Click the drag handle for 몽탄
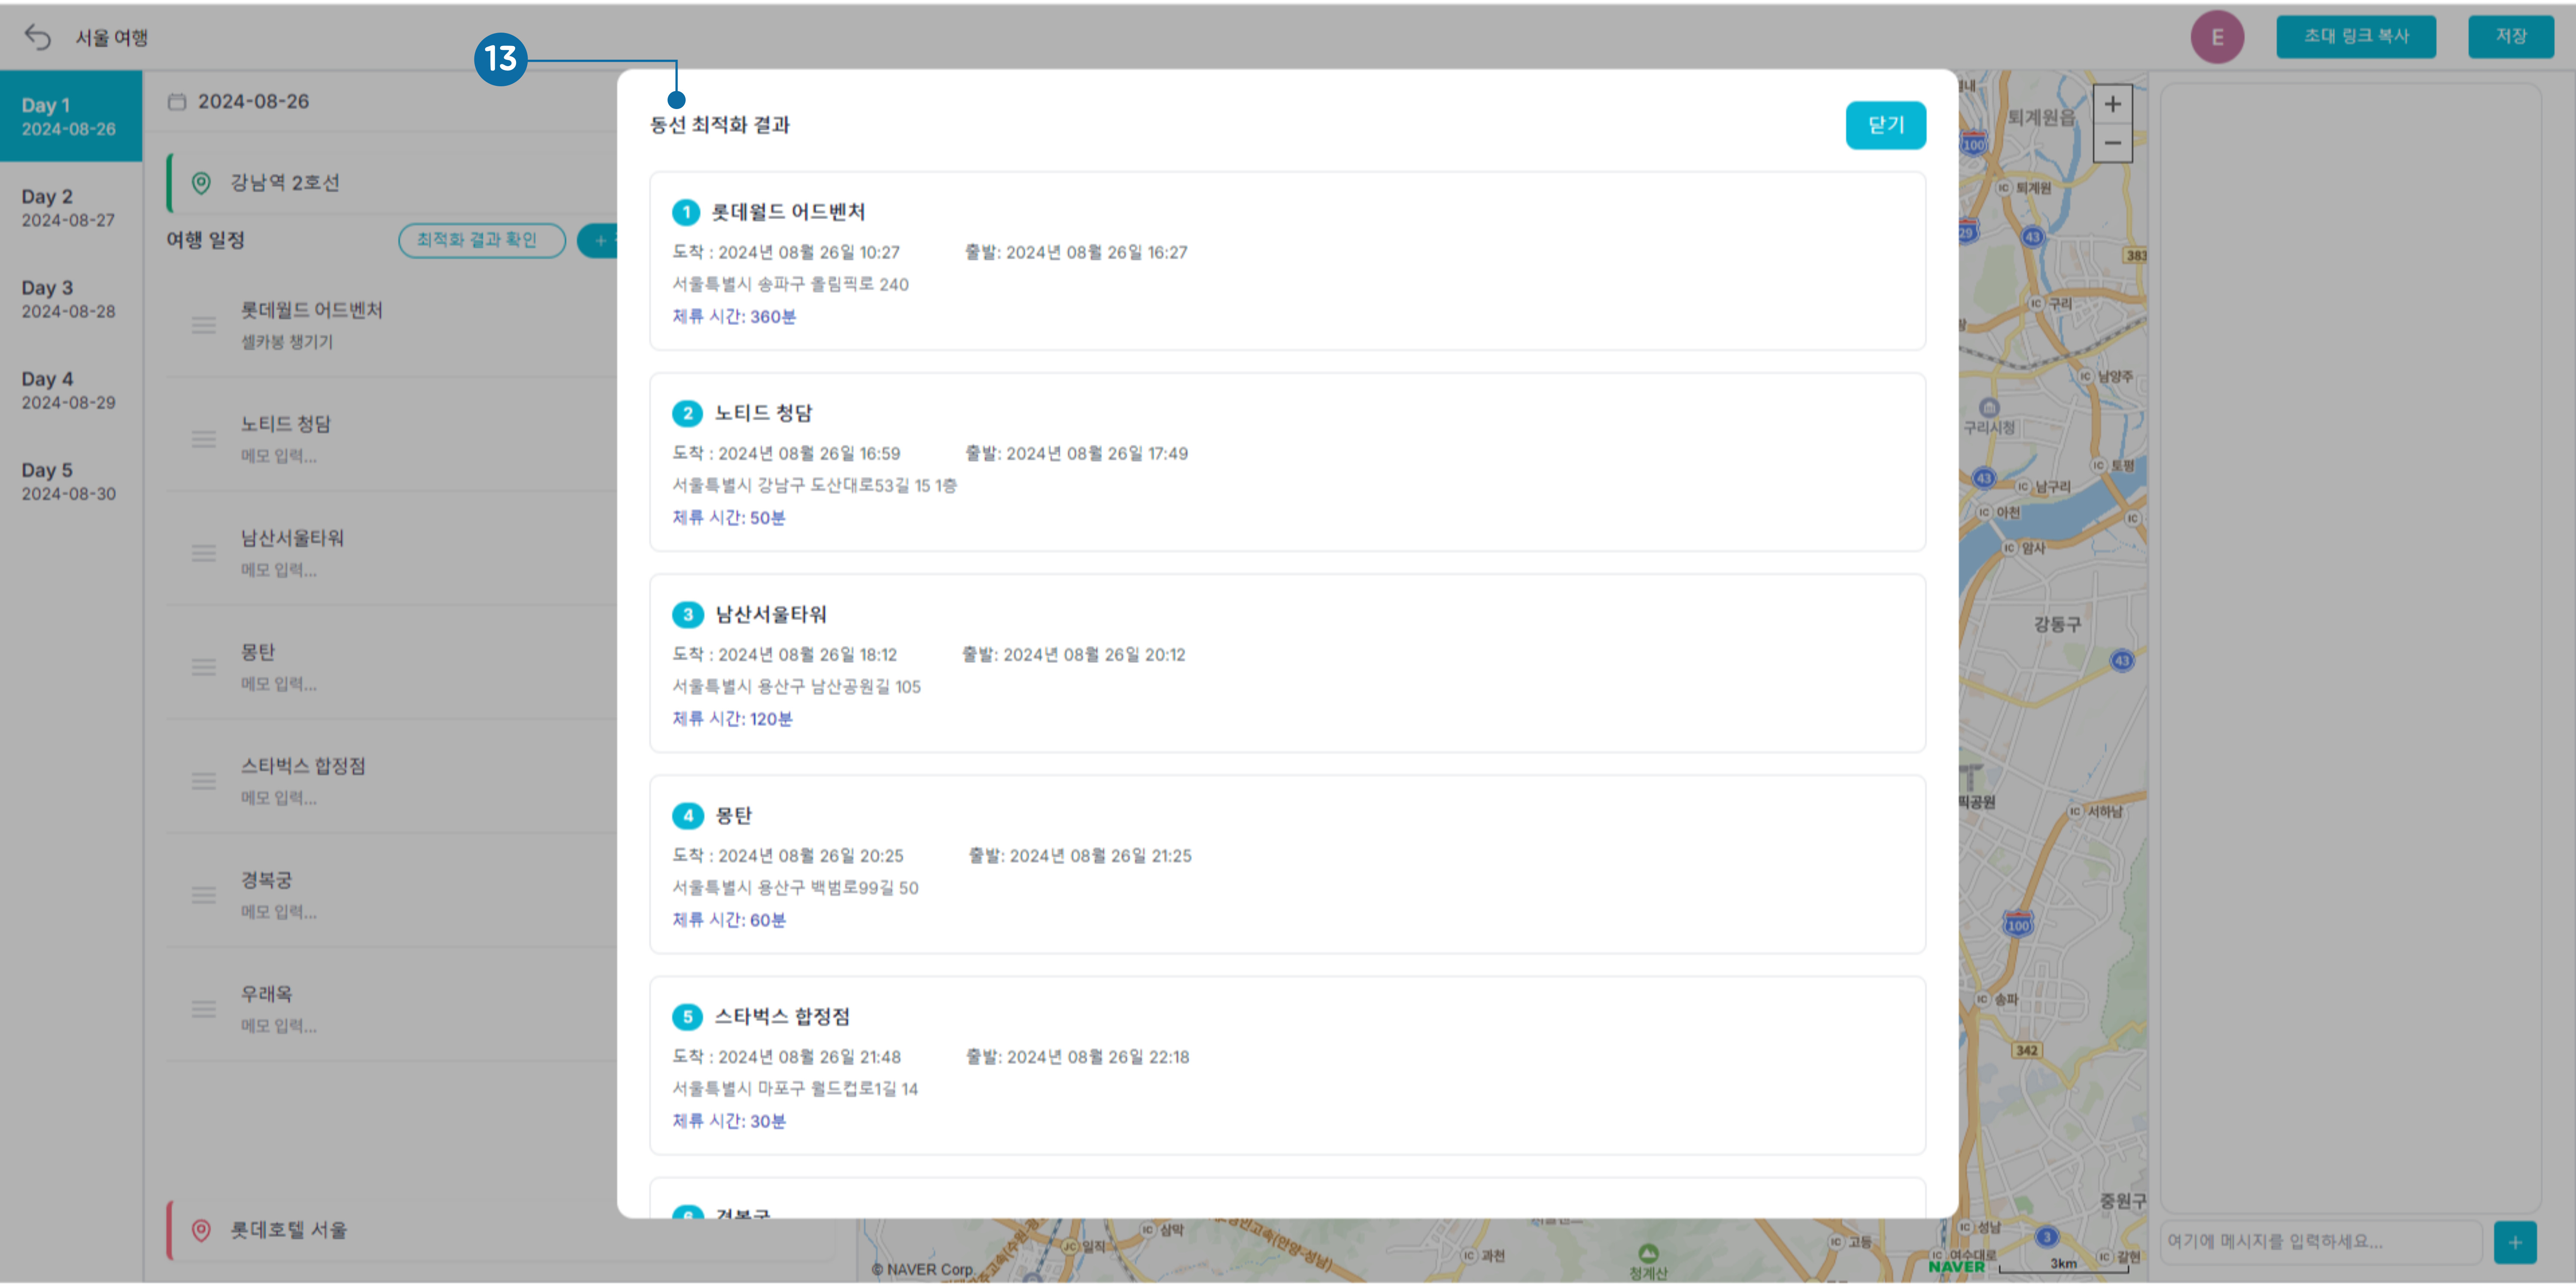This screenshot has width=2576, height=1288. (x=204, y=667)
